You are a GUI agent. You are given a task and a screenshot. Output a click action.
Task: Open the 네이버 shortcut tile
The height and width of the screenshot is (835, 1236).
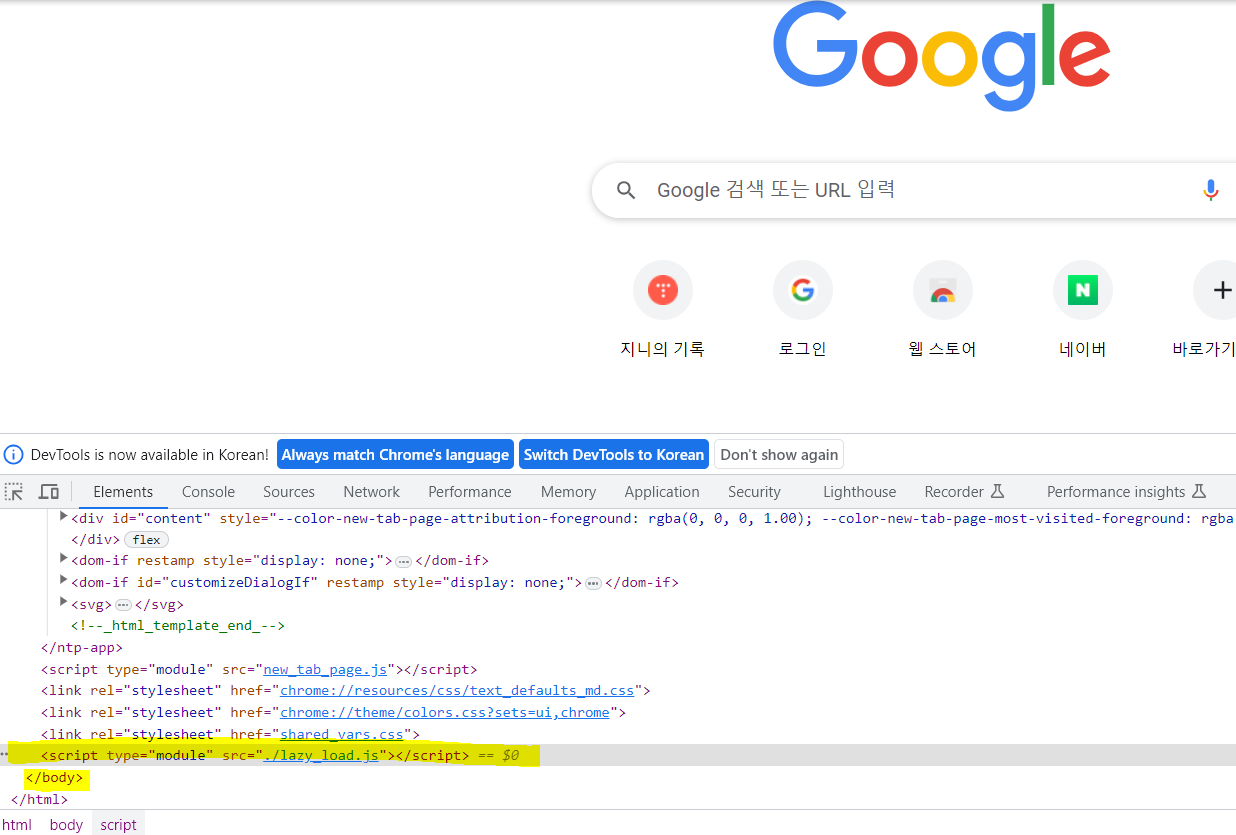coord(1082,309)
